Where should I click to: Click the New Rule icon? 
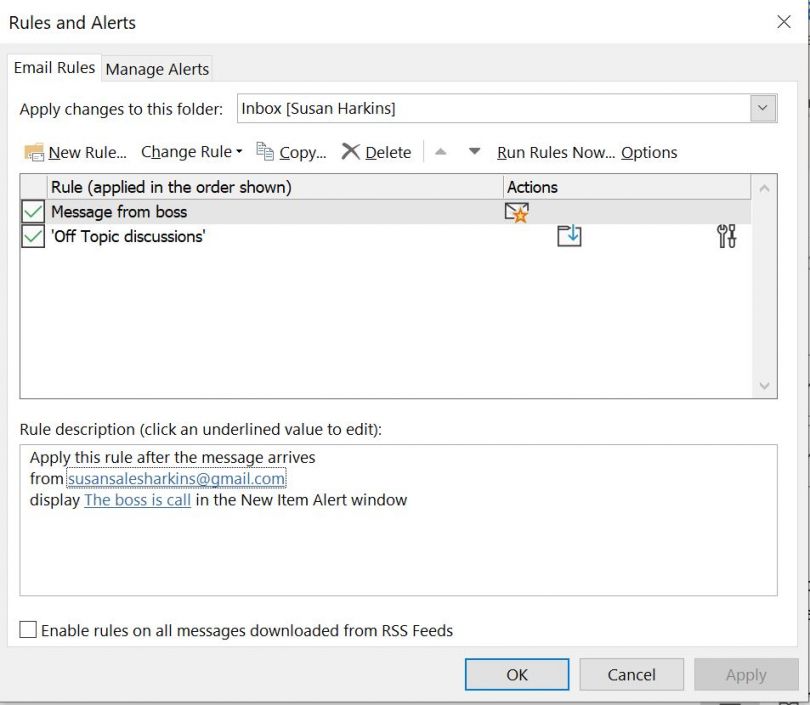pyautogui.click(x=33, y=151)
